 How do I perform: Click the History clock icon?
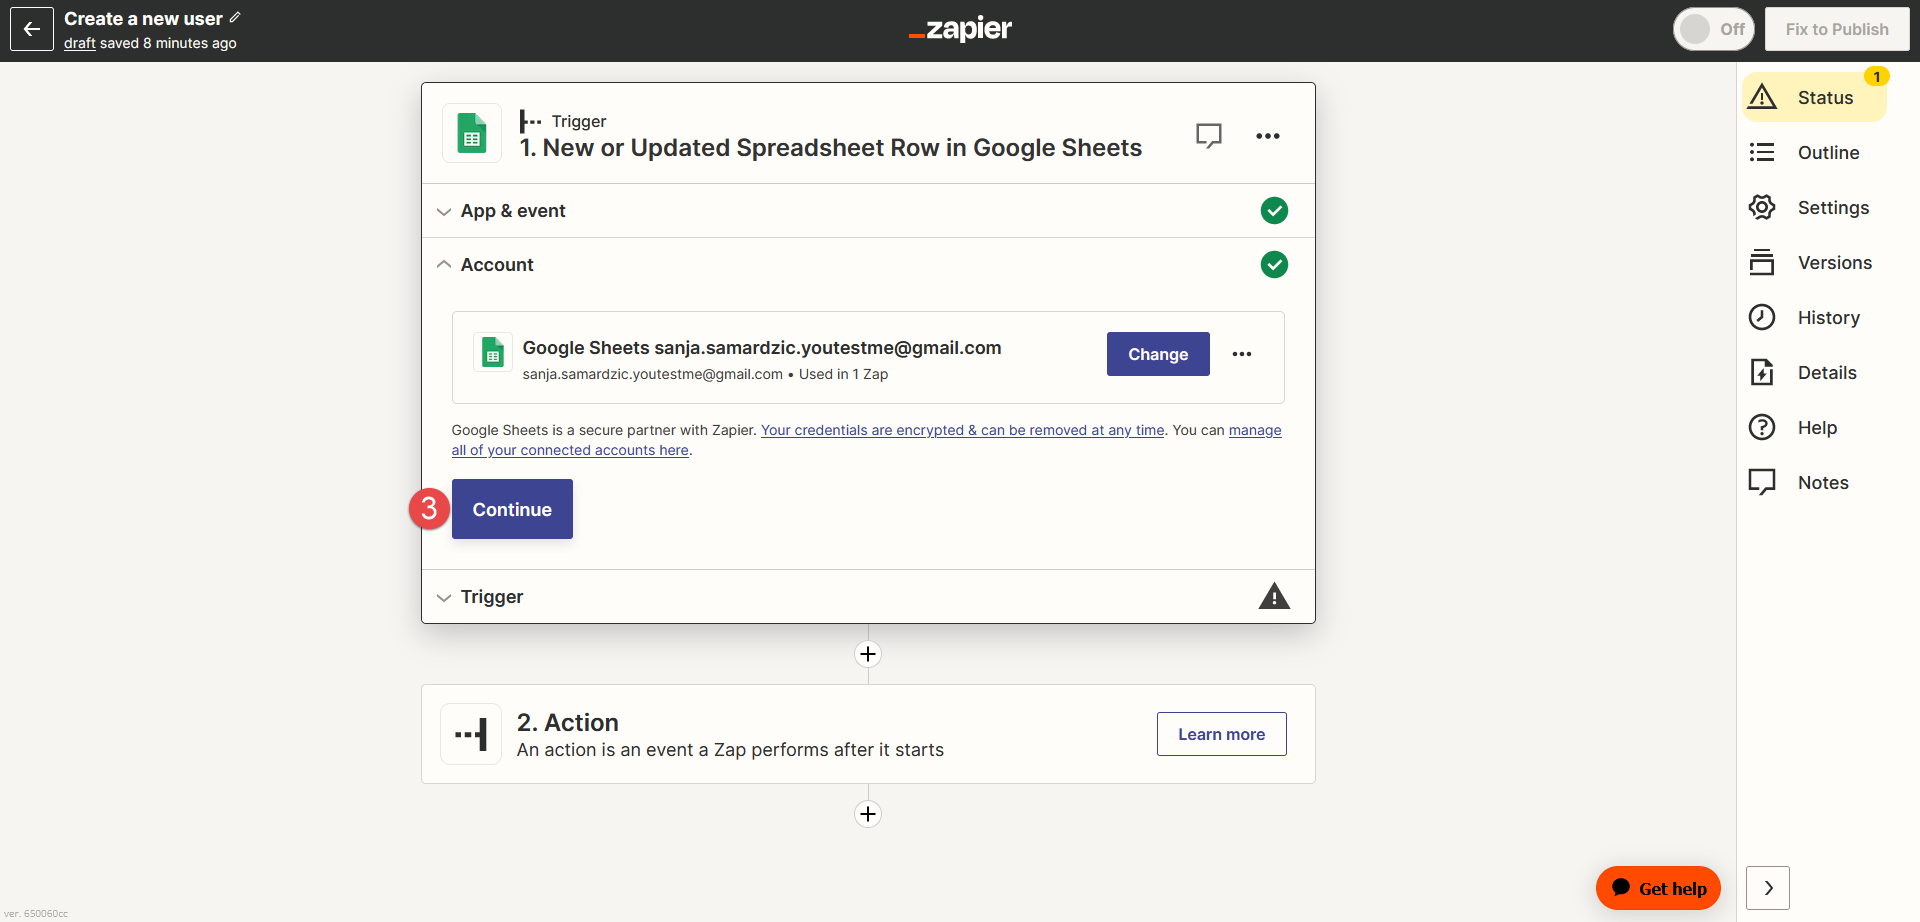[1762, 317]
